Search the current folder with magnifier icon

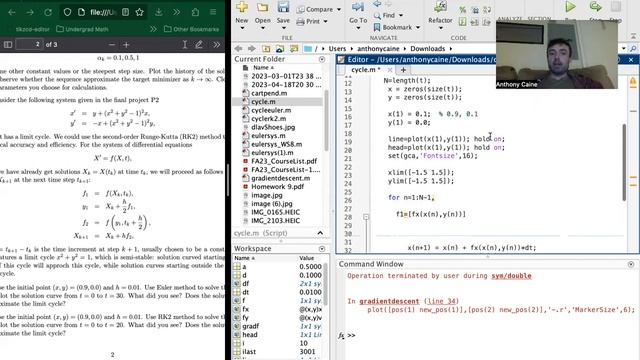[x=633, y=49]
